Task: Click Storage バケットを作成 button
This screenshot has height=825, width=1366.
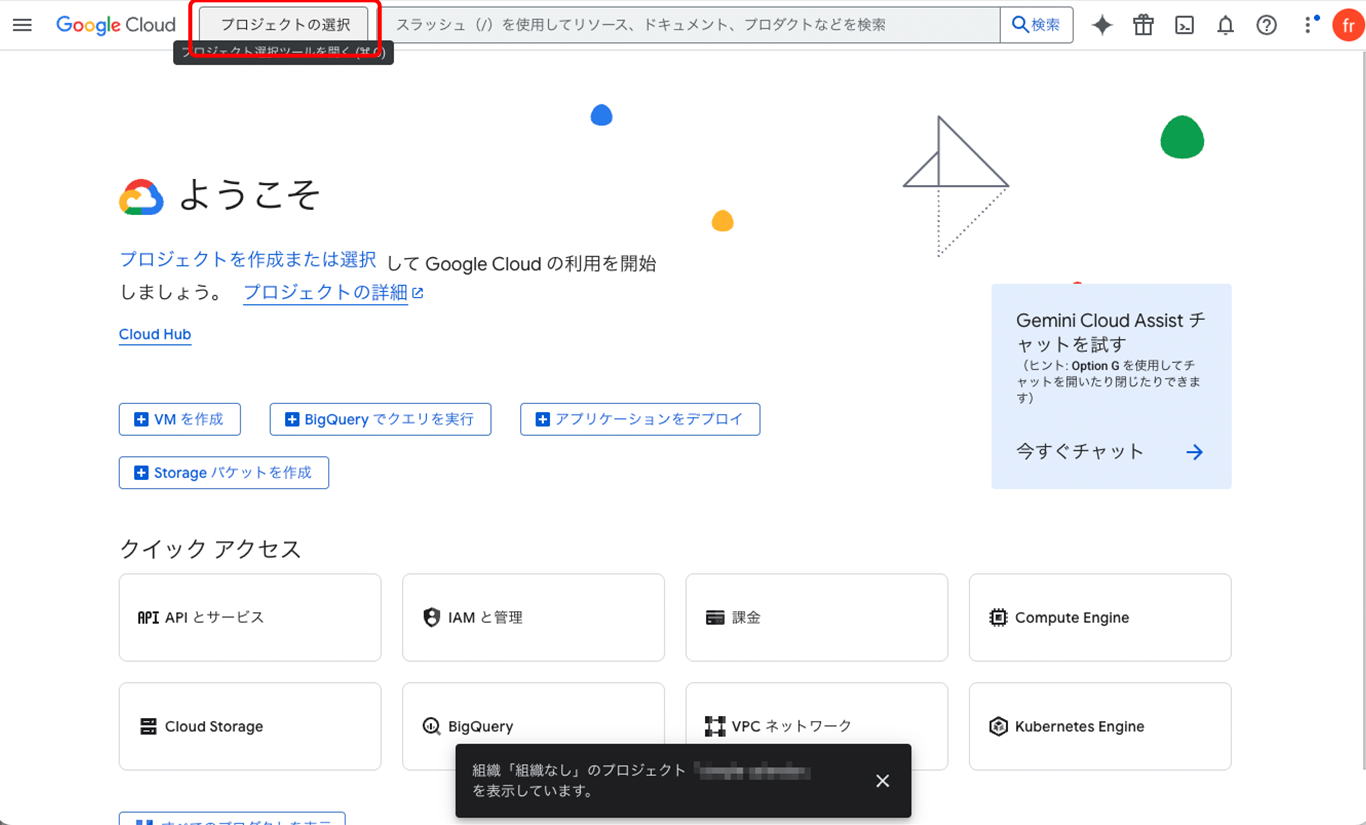Action: [224, 473]
